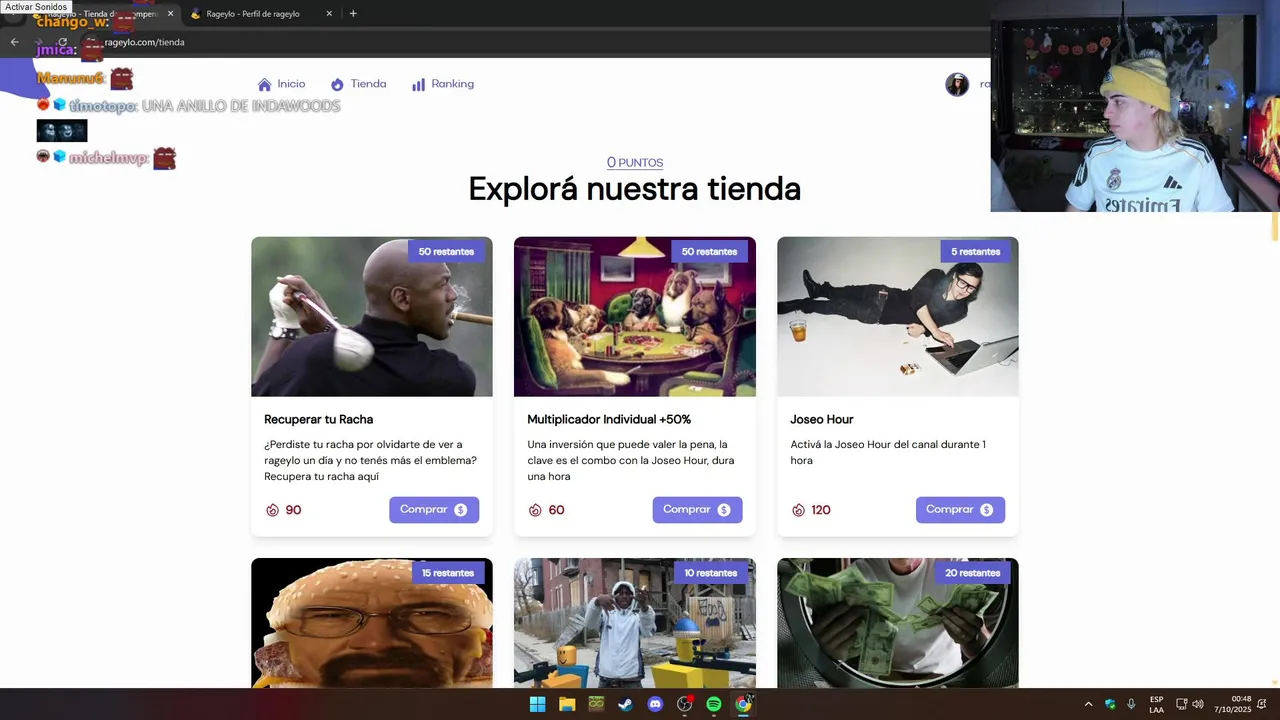Viewport: 1280px width, 720px height.
Task: Open the volume speaker tray icon
Action: pos(1198,704)
